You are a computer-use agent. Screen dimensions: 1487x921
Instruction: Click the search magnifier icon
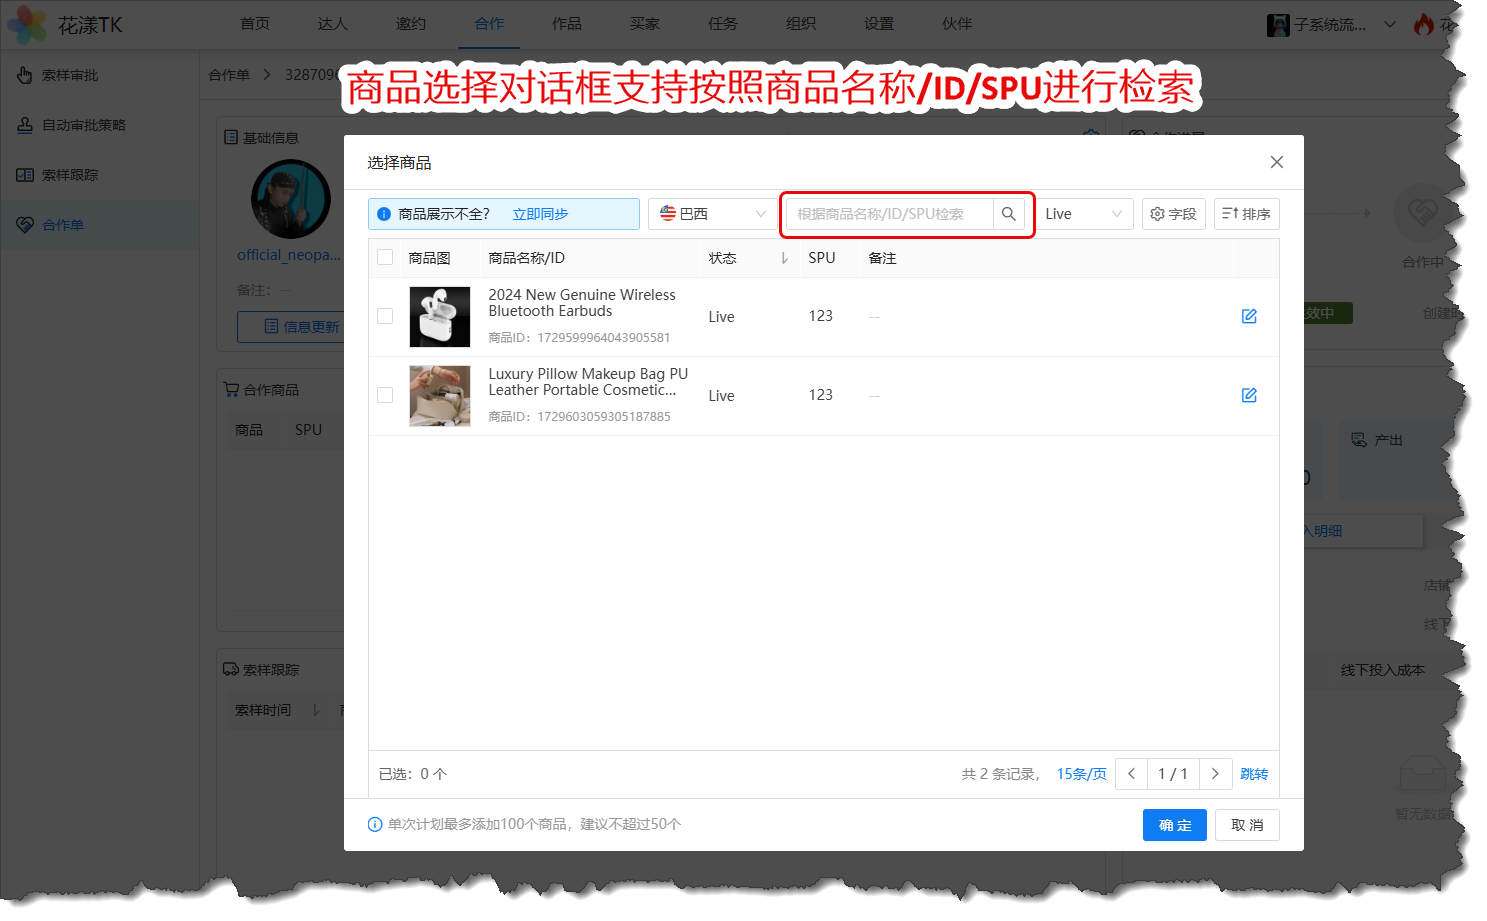point(1008,214)
